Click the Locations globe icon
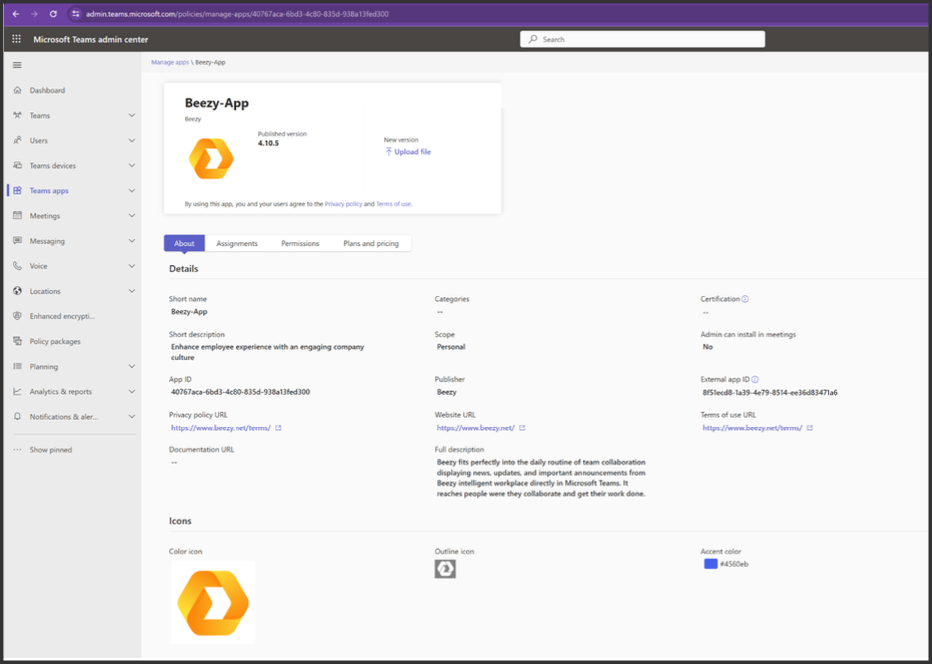This screenshot has height=664, width=932. [x=17, y=291]
